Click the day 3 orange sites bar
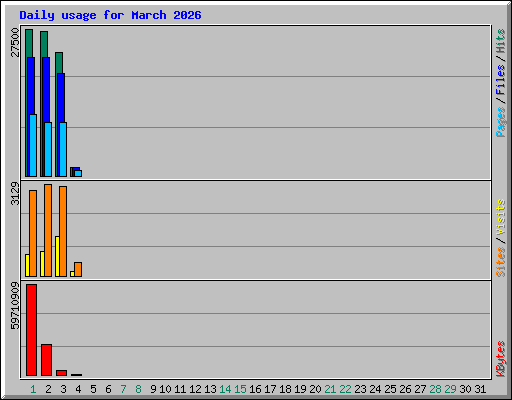The height and width of the screenshot is (400, 512). tap(63, 231)
